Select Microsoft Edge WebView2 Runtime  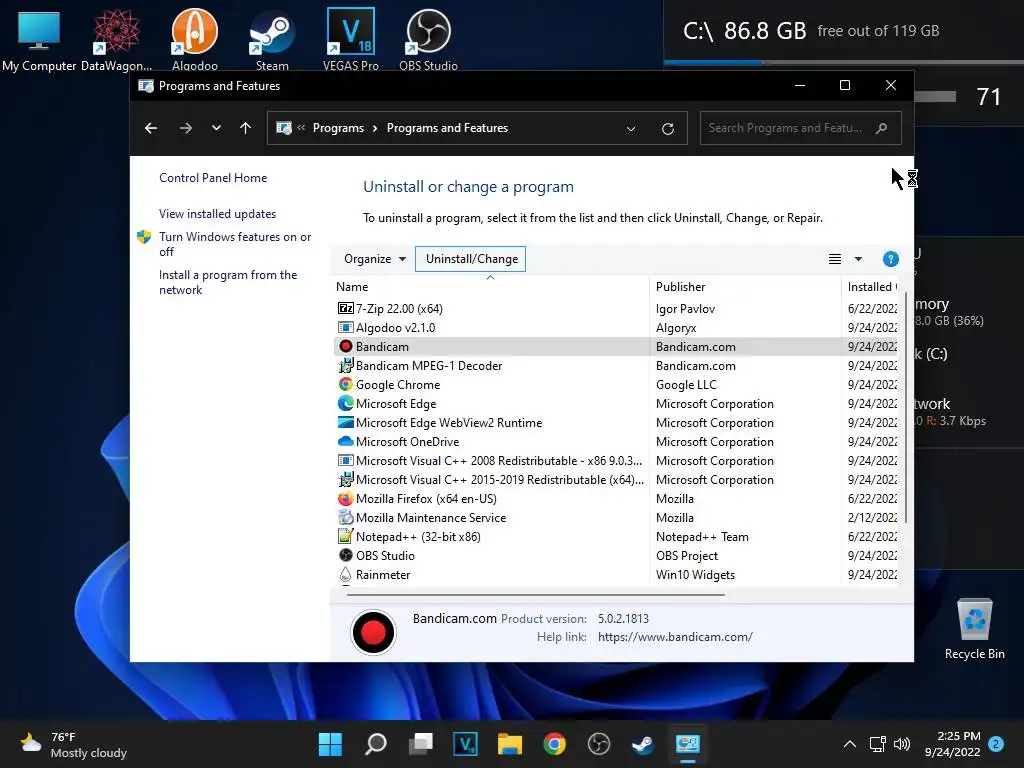[x=616, y=422]
